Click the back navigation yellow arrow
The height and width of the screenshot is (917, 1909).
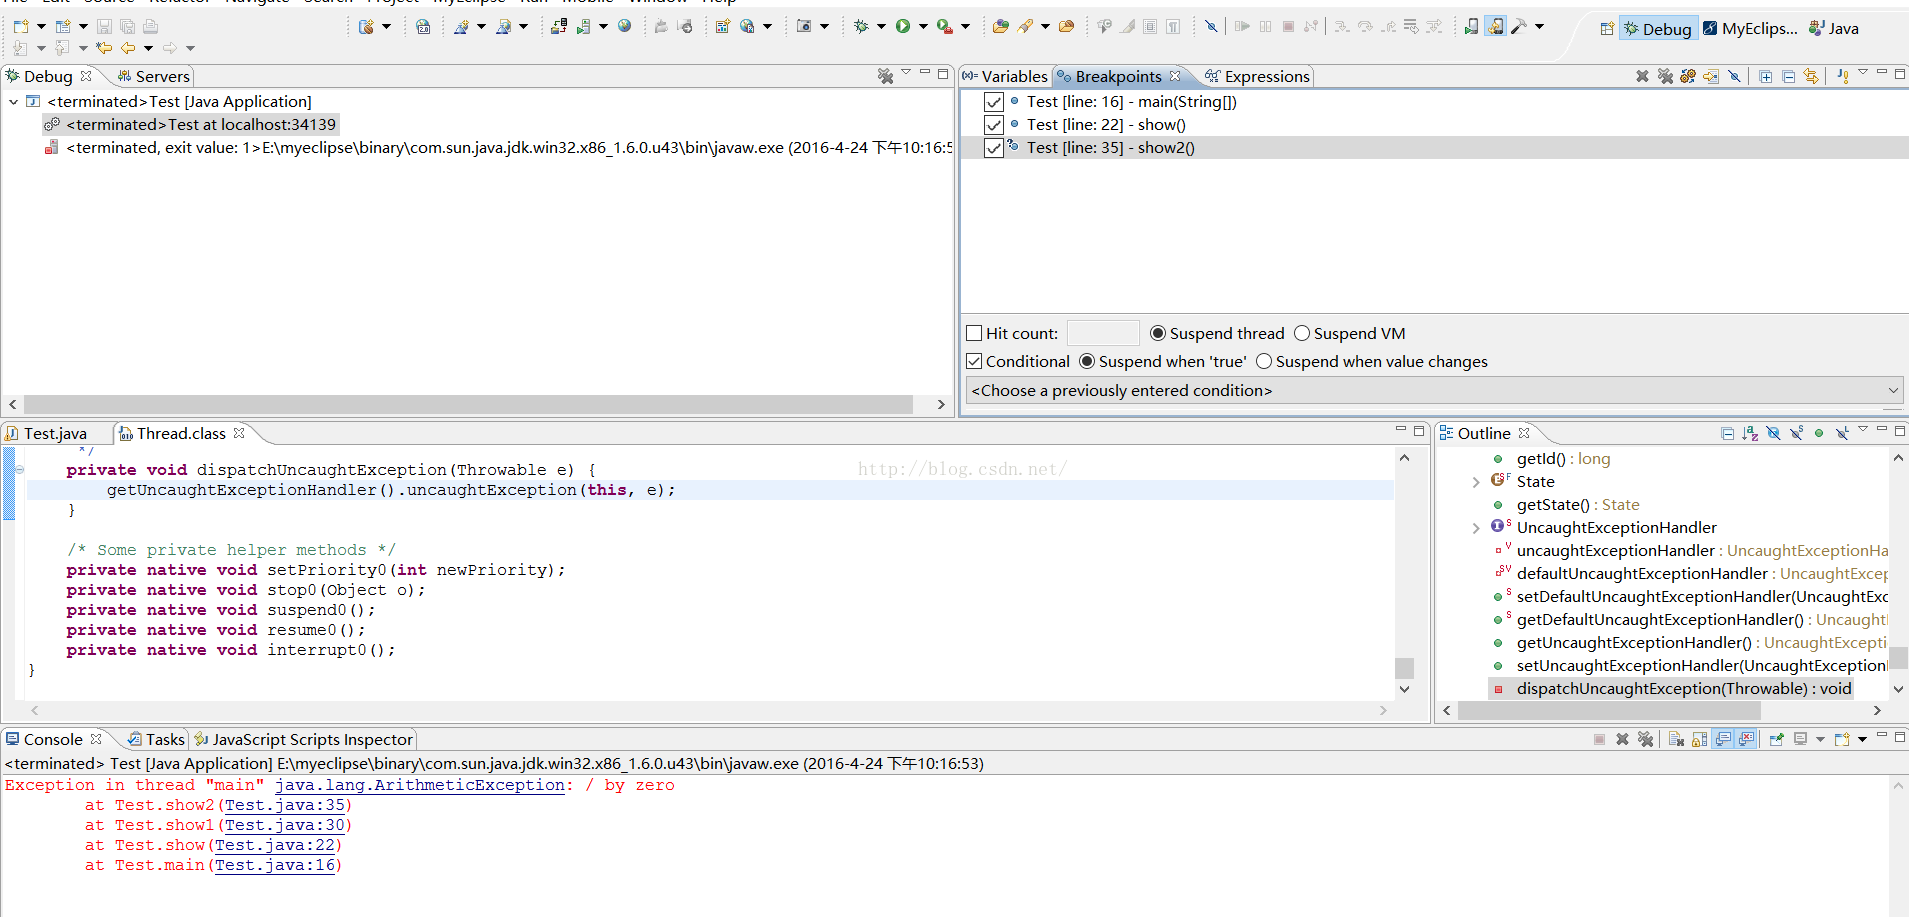click(x=128, y=48)
